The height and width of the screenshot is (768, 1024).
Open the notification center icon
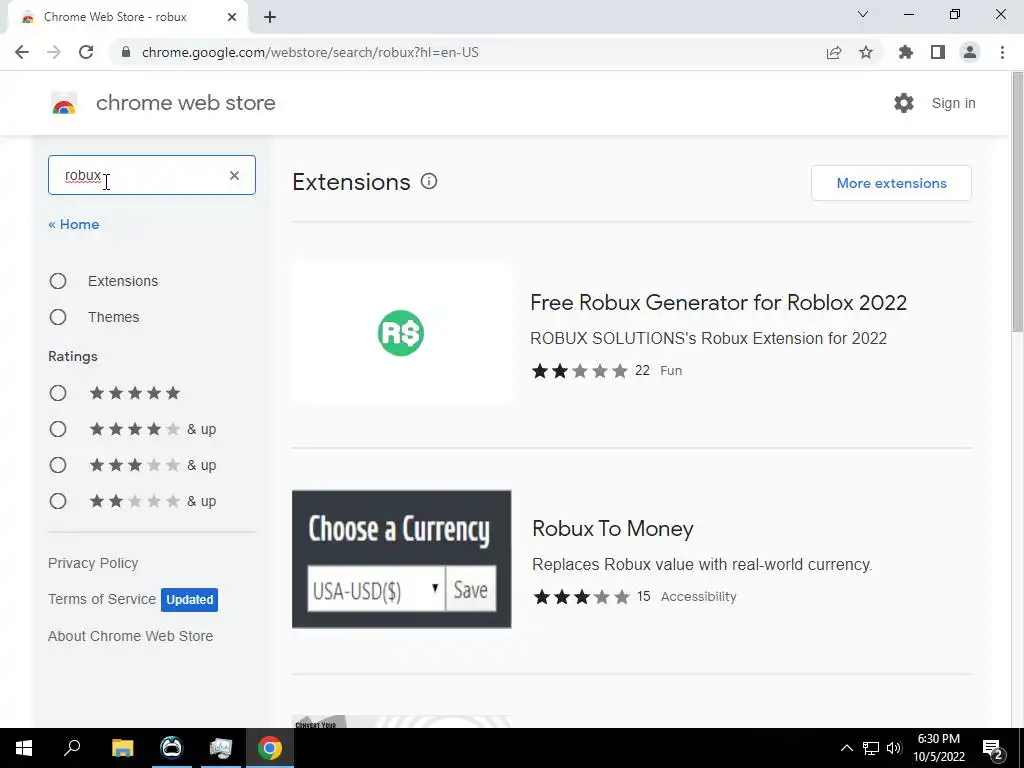(x=993, y=749)
